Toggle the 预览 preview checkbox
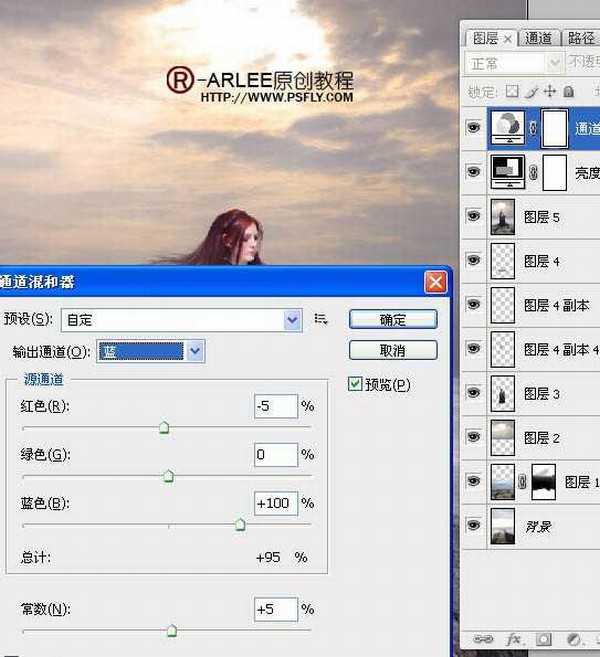600x657 pixels. click(x=355, y=384)
